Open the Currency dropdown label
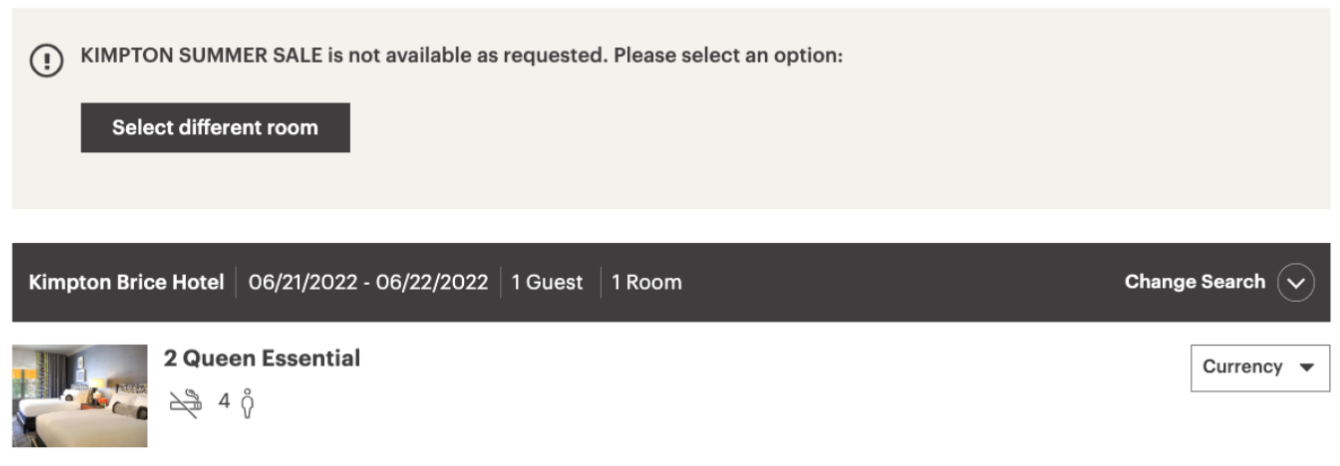Screen dimensions: 1340x466 click(x=1242, y=367)
